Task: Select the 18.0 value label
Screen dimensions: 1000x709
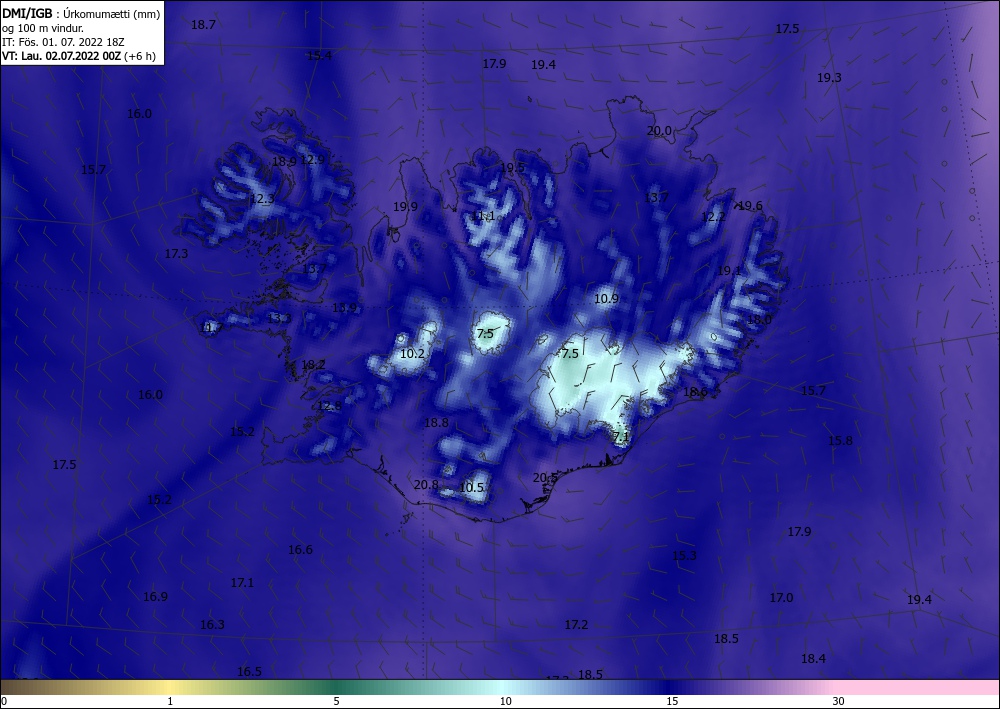Action: (x=759, y=320)
